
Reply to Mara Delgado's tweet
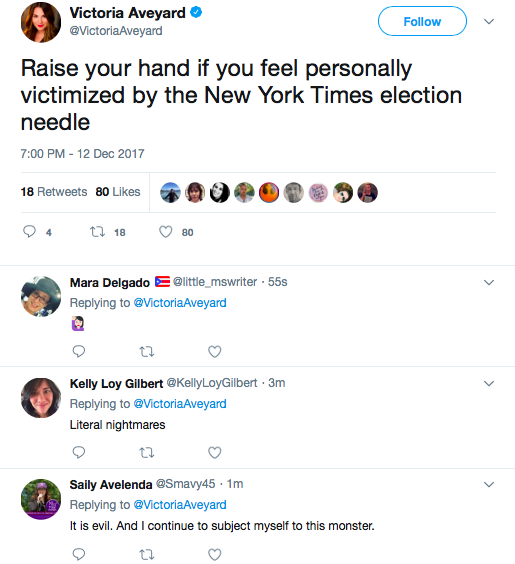78,351
